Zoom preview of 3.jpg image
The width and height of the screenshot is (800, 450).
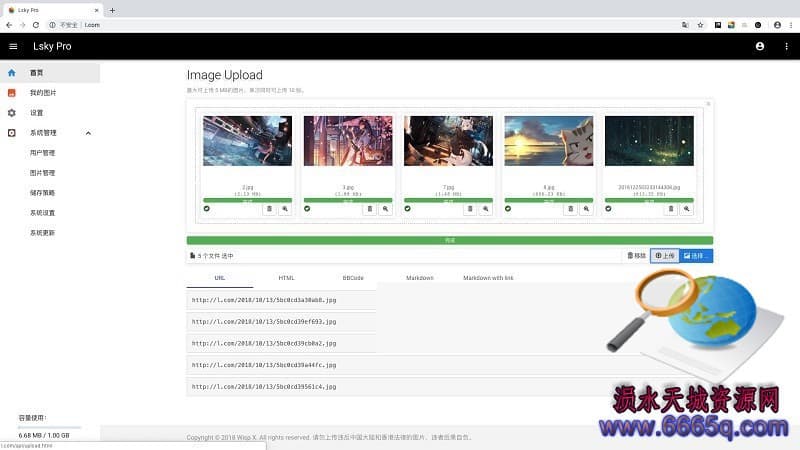coord(386,209)
